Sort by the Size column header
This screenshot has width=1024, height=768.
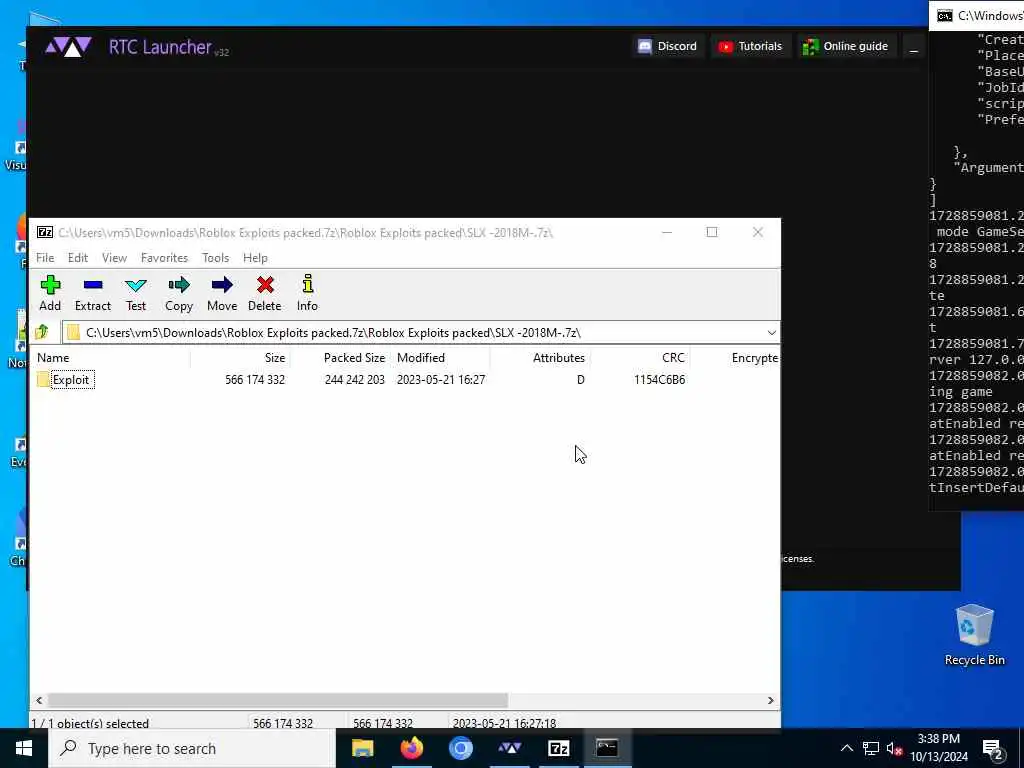click(x=240, y=358)
